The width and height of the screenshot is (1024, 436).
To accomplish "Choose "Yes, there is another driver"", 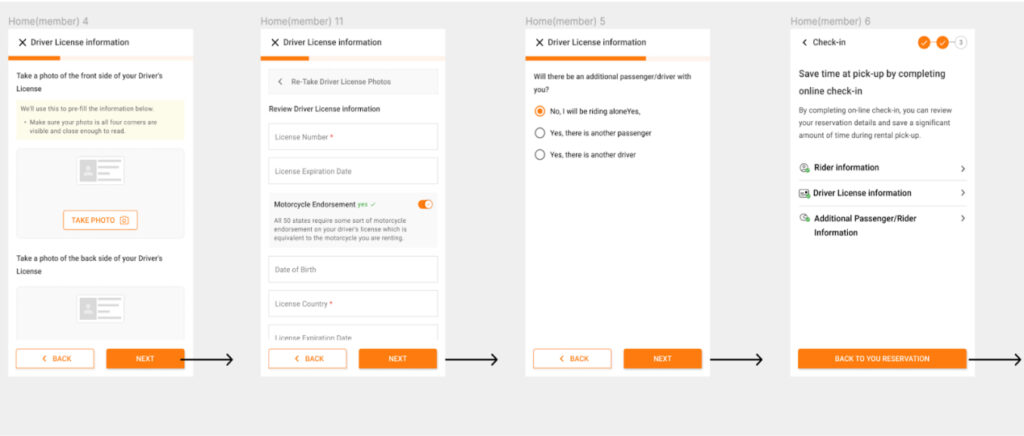I will (540, 155).
